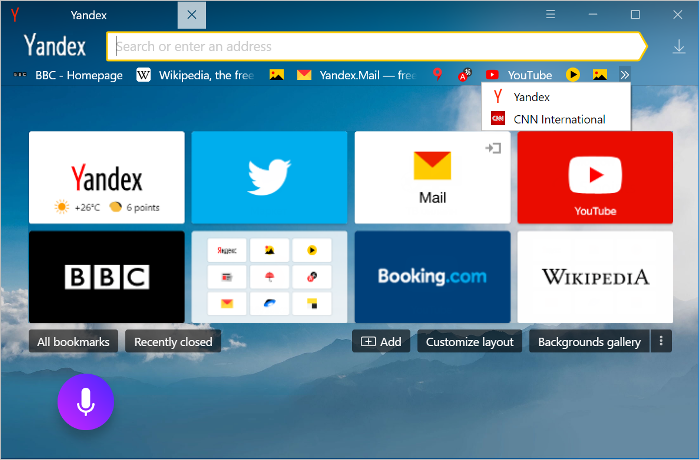The image size is (700, 460).
Task: Click the Яндекс icon in the folder tile
Action: click(x=227, y=250)
